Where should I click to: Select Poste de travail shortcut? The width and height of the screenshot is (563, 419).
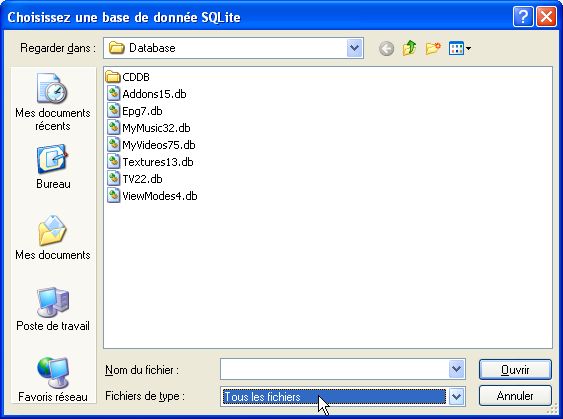coord(53,309)
